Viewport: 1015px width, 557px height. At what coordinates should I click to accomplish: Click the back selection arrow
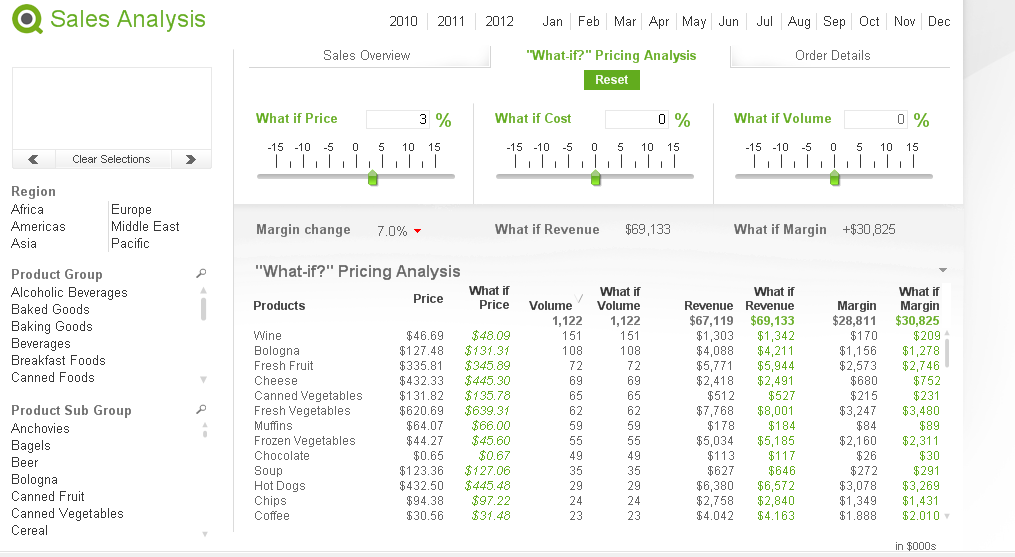34,159
